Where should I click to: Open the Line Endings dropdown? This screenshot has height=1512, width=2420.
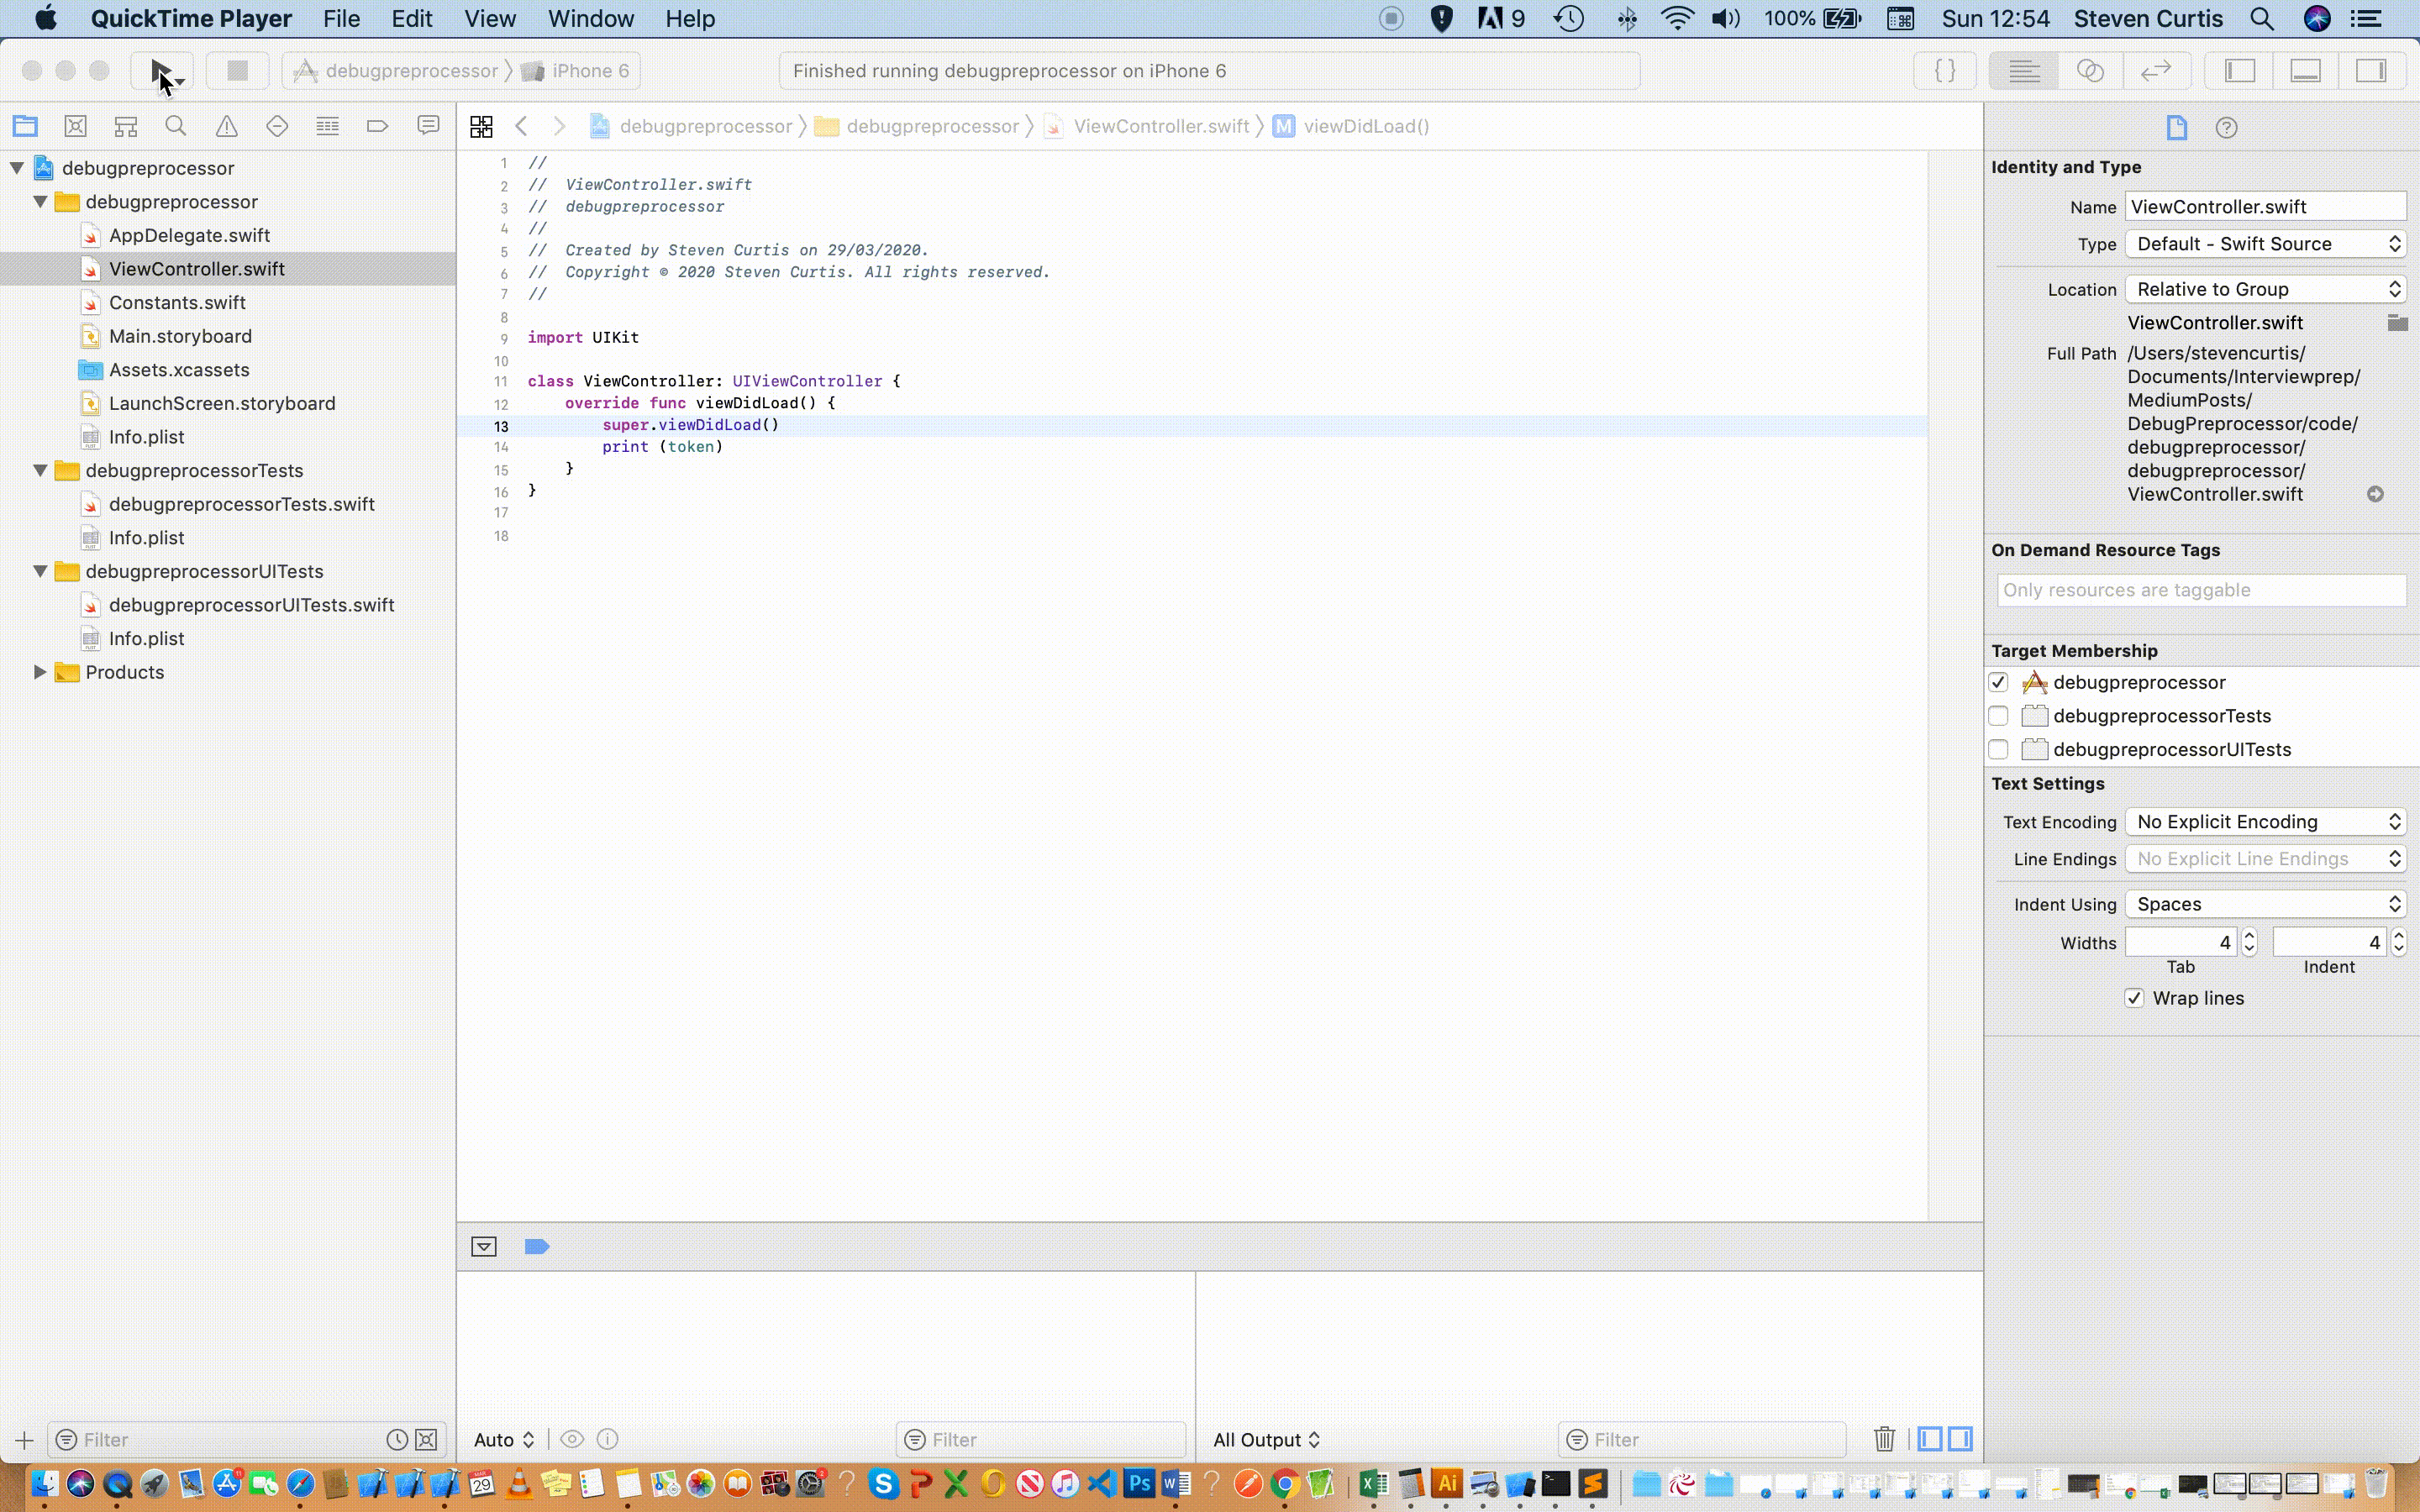(2265, 859)
